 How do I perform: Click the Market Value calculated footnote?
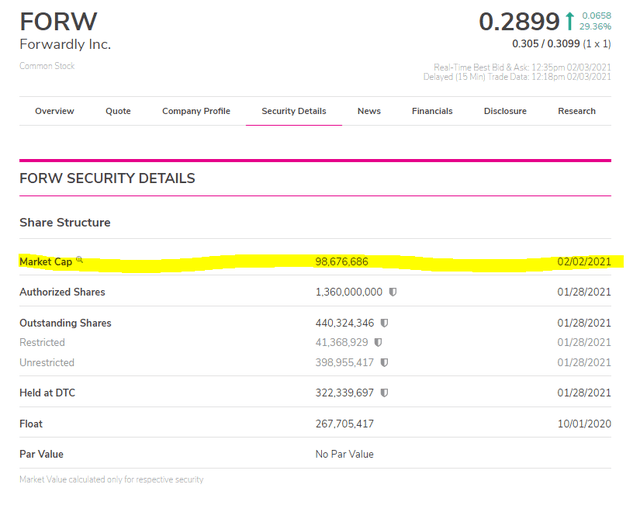coord(111,479)
